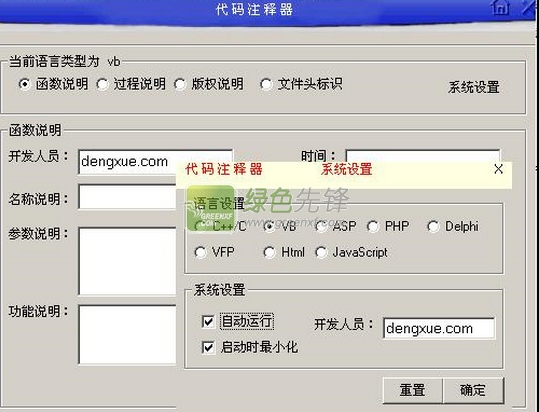Click the home icon in title bar
The width and height of the screenshot is (539, 412).
click(500, 7)
